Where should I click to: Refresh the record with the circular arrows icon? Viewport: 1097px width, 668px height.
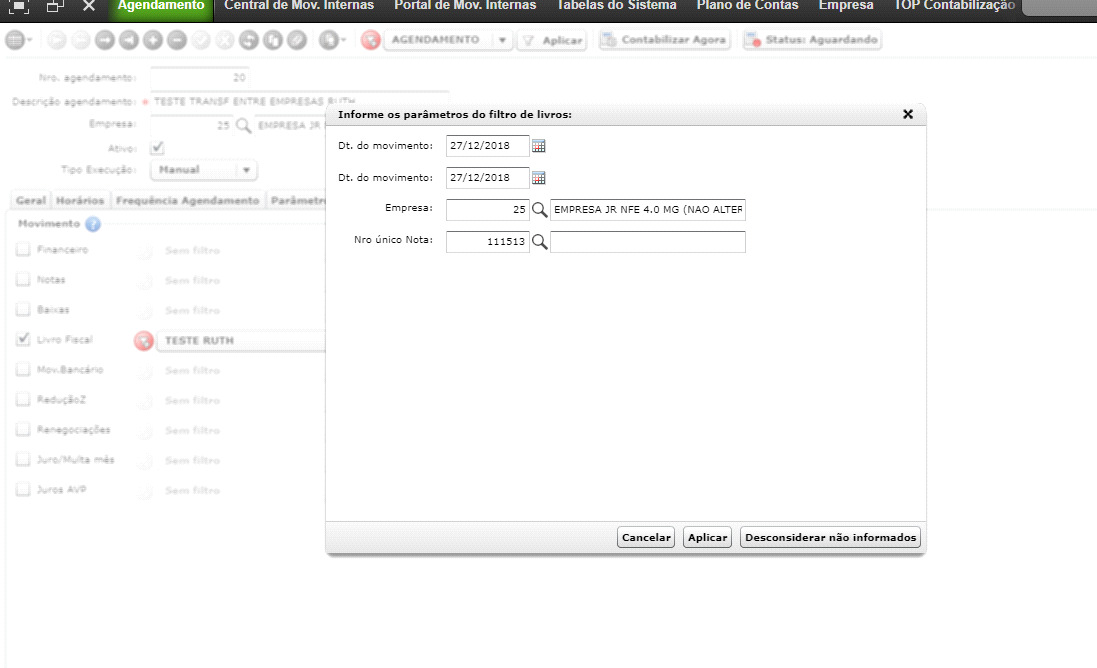(249, 41)
